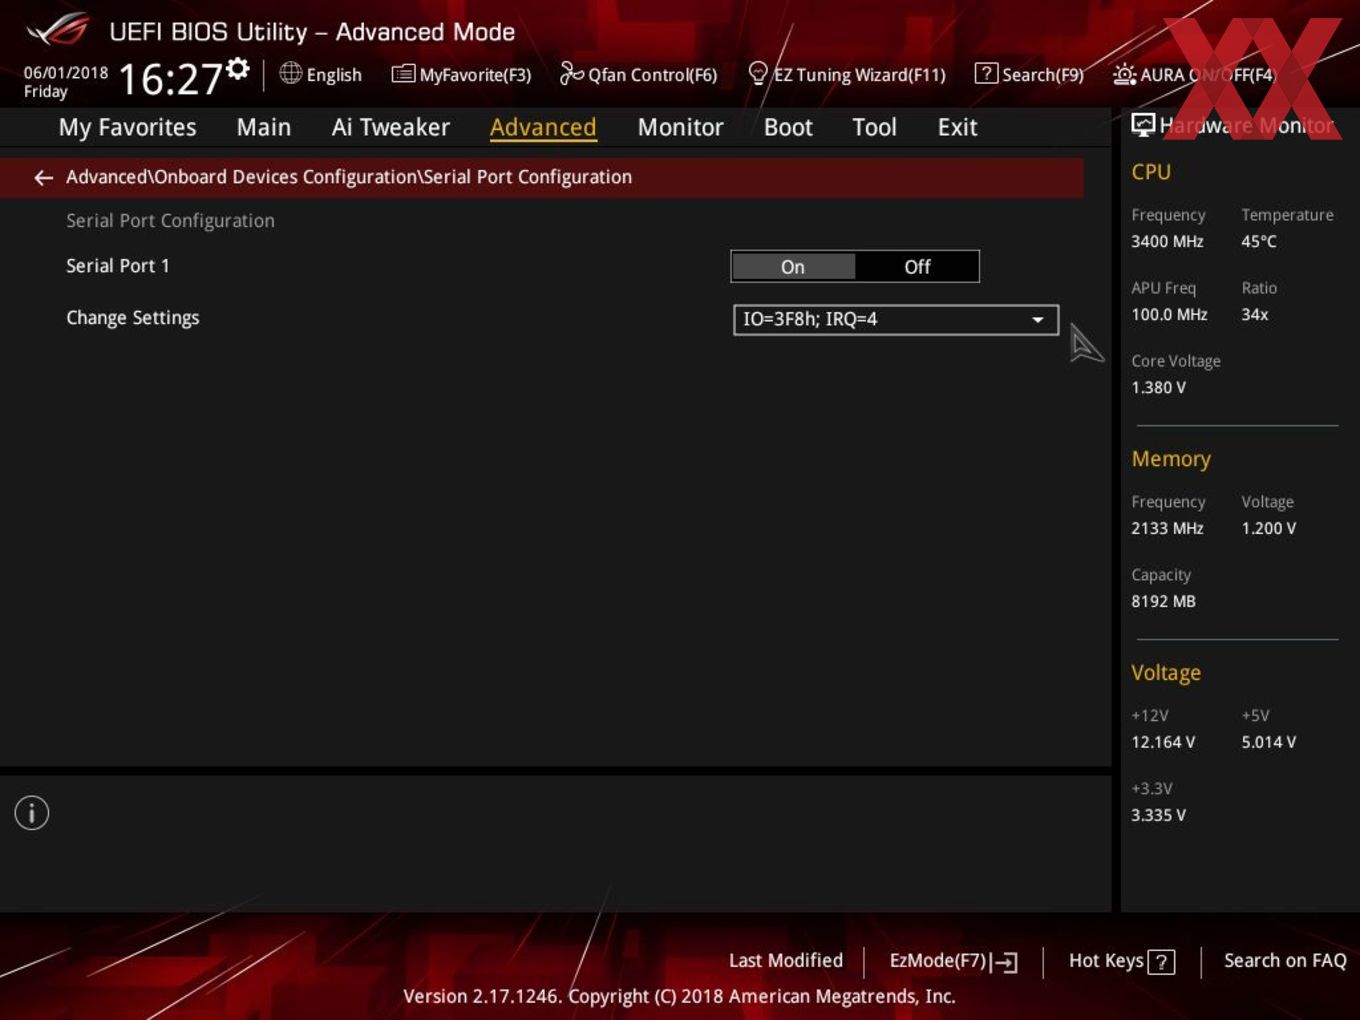Click the ROG logo
Image resolution: width=1360 pixels, height=1020 pixels.
[58, 30]
